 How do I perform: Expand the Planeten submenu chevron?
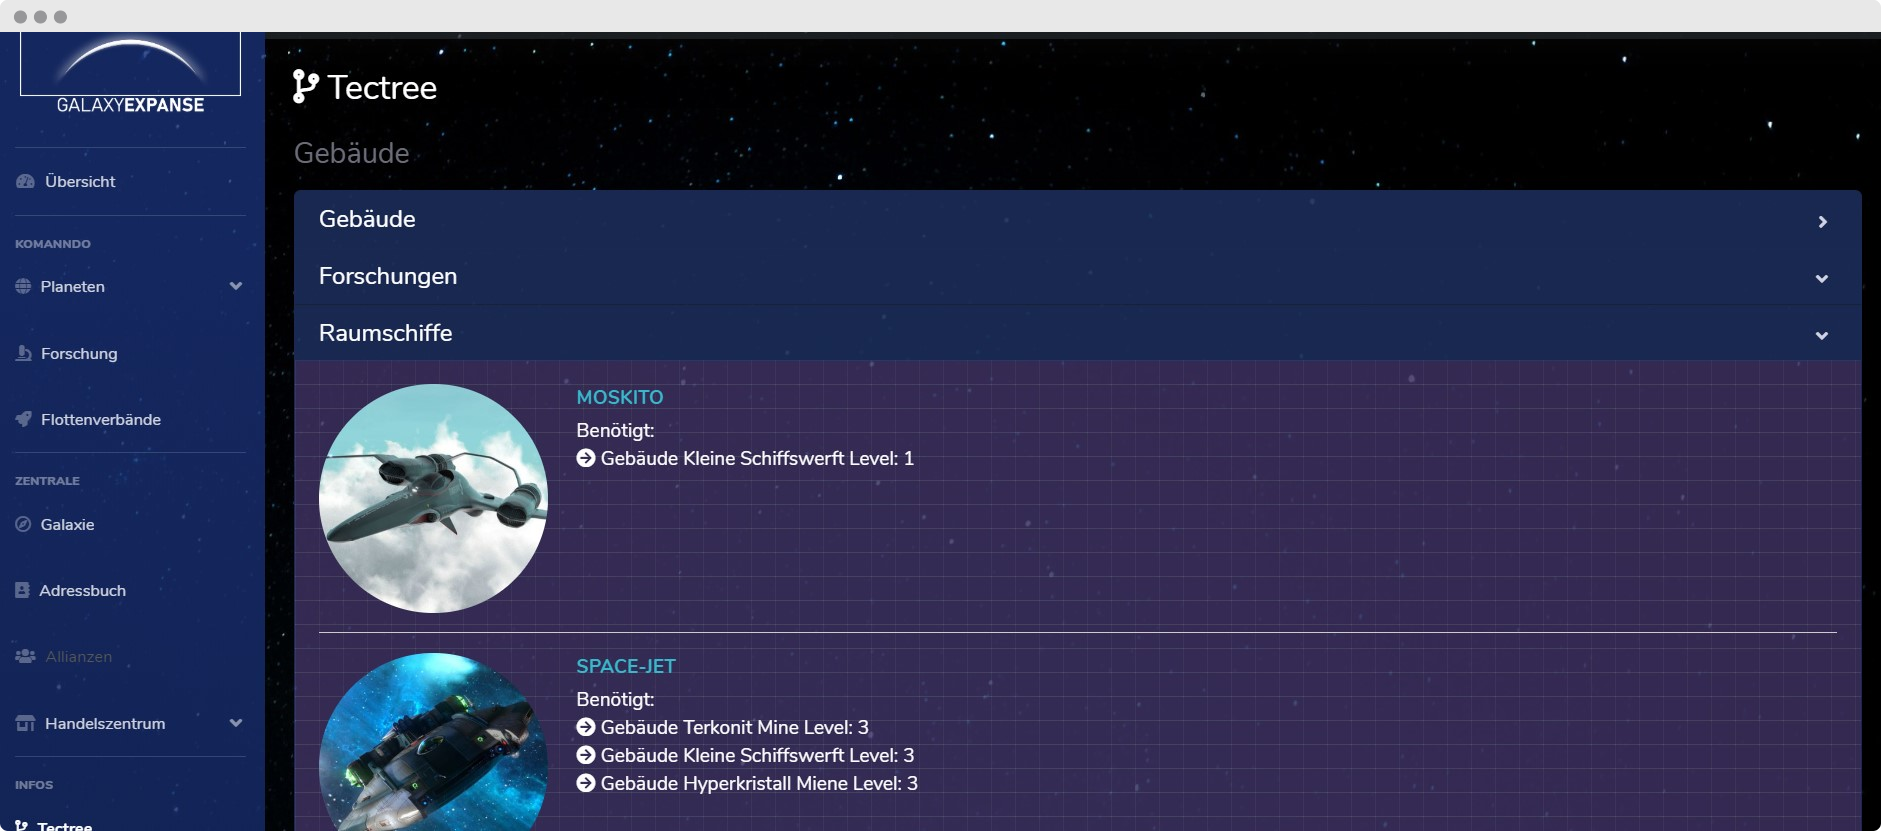[236, 286]
